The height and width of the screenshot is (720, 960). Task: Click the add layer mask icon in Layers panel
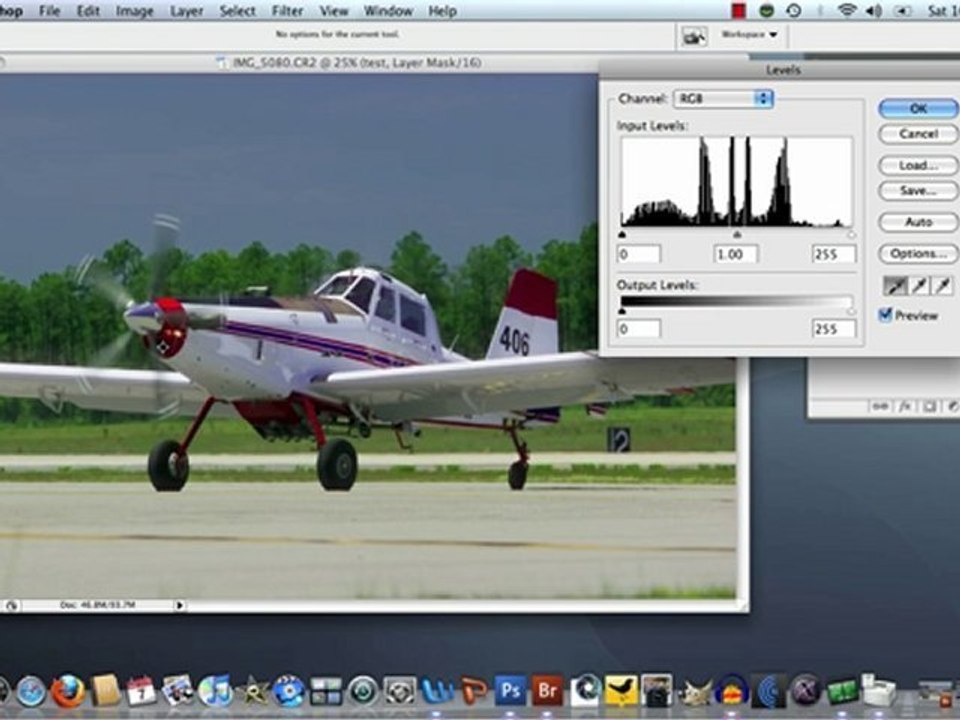point(929,407)
